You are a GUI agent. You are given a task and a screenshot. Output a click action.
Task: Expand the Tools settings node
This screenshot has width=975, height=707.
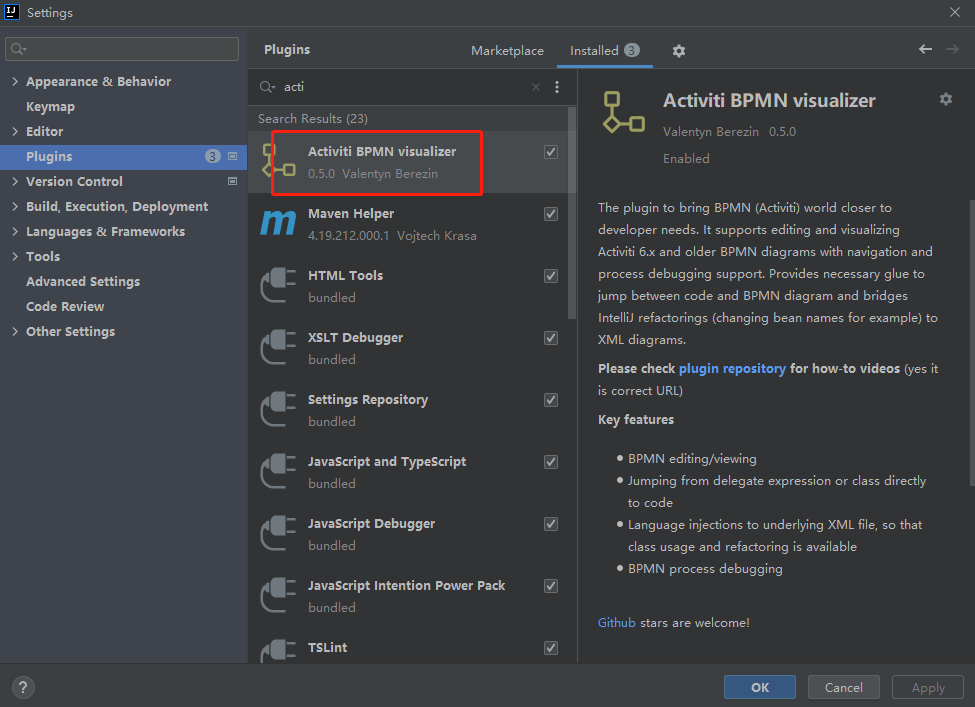pos(15,256)
